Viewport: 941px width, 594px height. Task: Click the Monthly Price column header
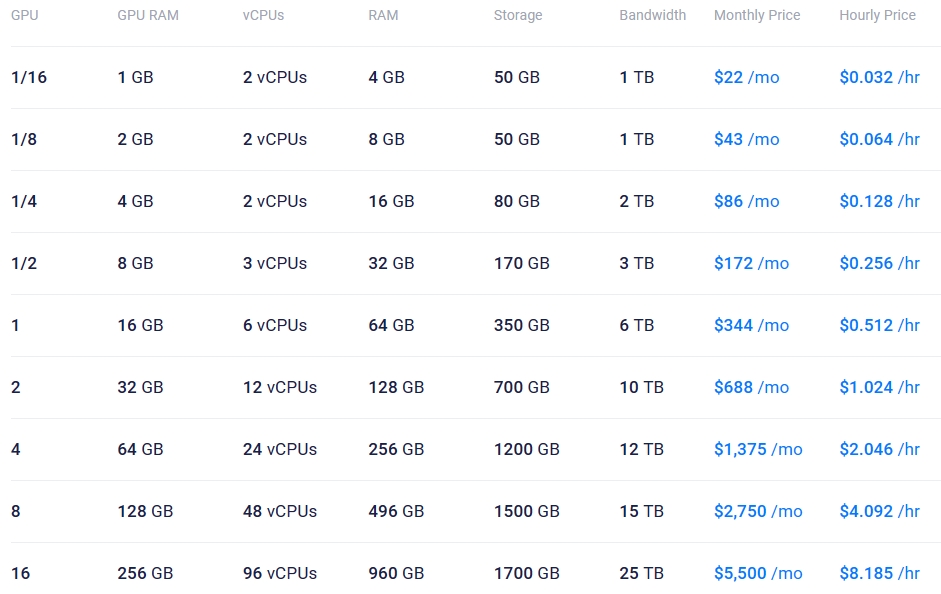coord(757,15)
